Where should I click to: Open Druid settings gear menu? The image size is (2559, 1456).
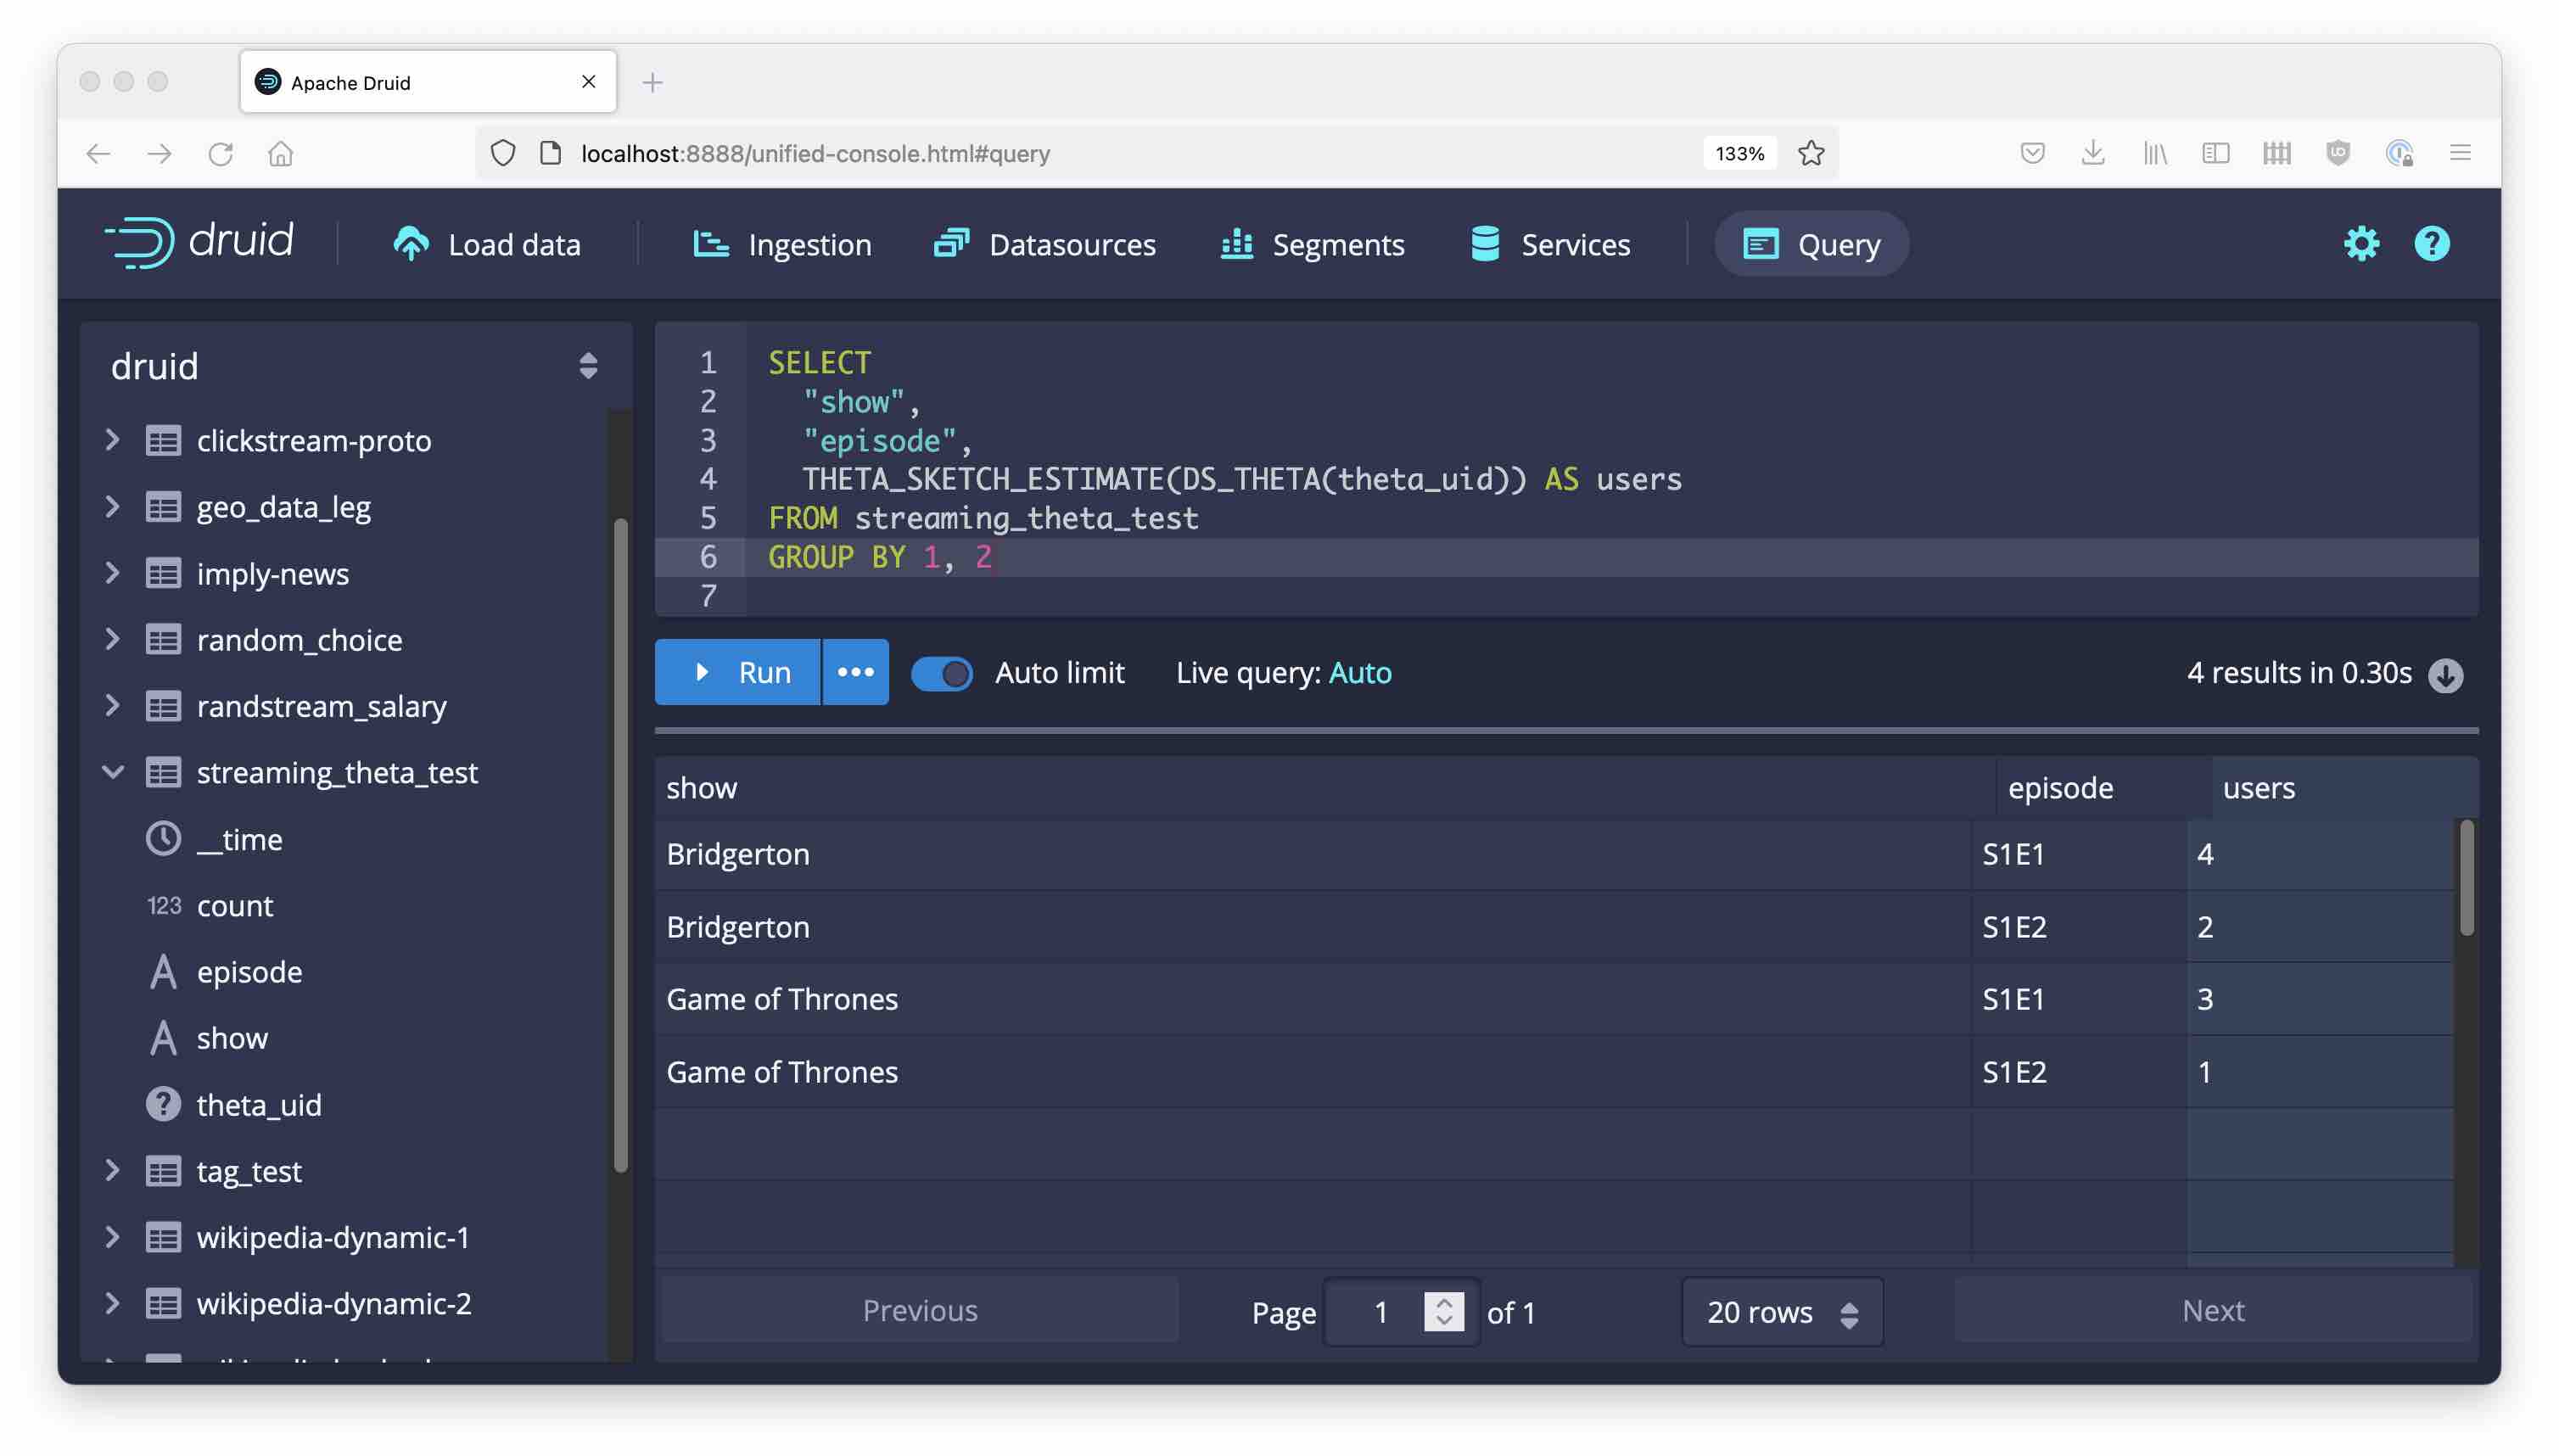coord(2361,244)
